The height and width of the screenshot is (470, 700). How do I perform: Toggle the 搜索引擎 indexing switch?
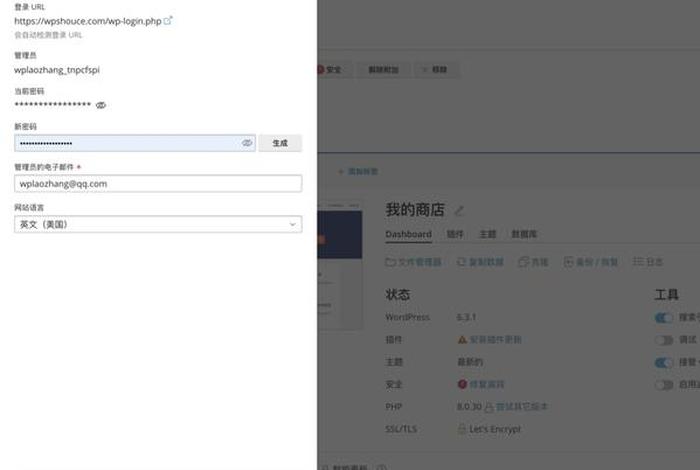click(x=664, y=318)
